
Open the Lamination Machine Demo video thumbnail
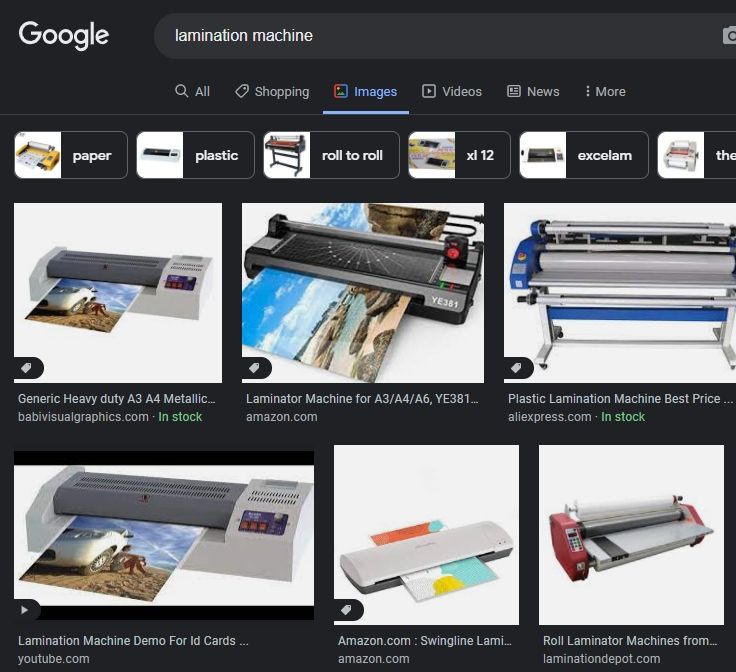(164, 535)
